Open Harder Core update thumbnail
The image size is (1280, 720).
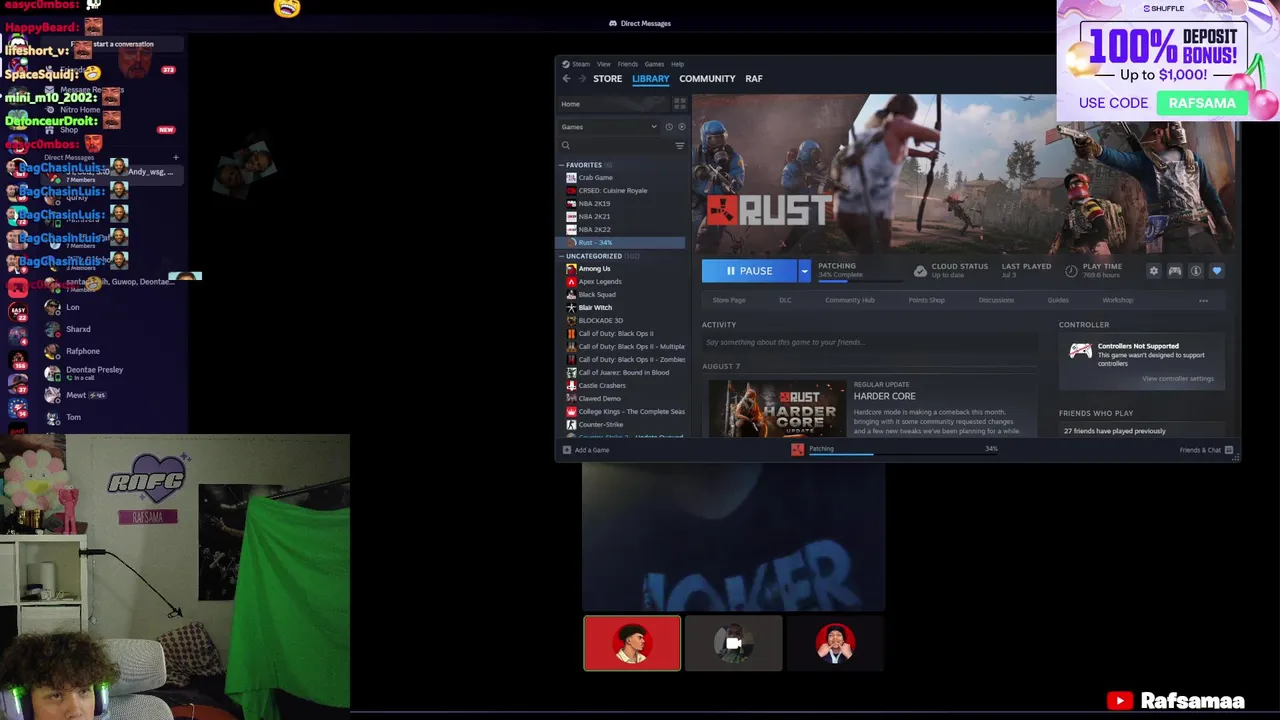point(777,408)
